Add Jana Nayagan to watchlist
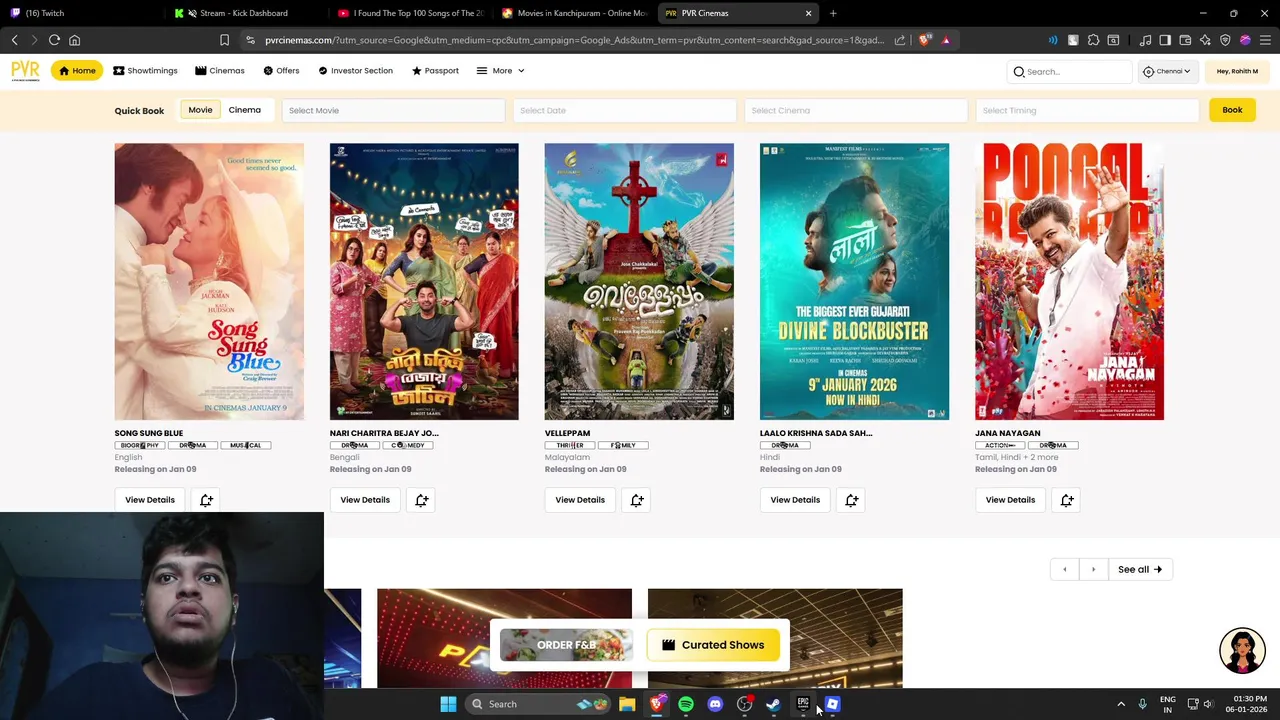 pyautogui.click(x=1067, y=500)
